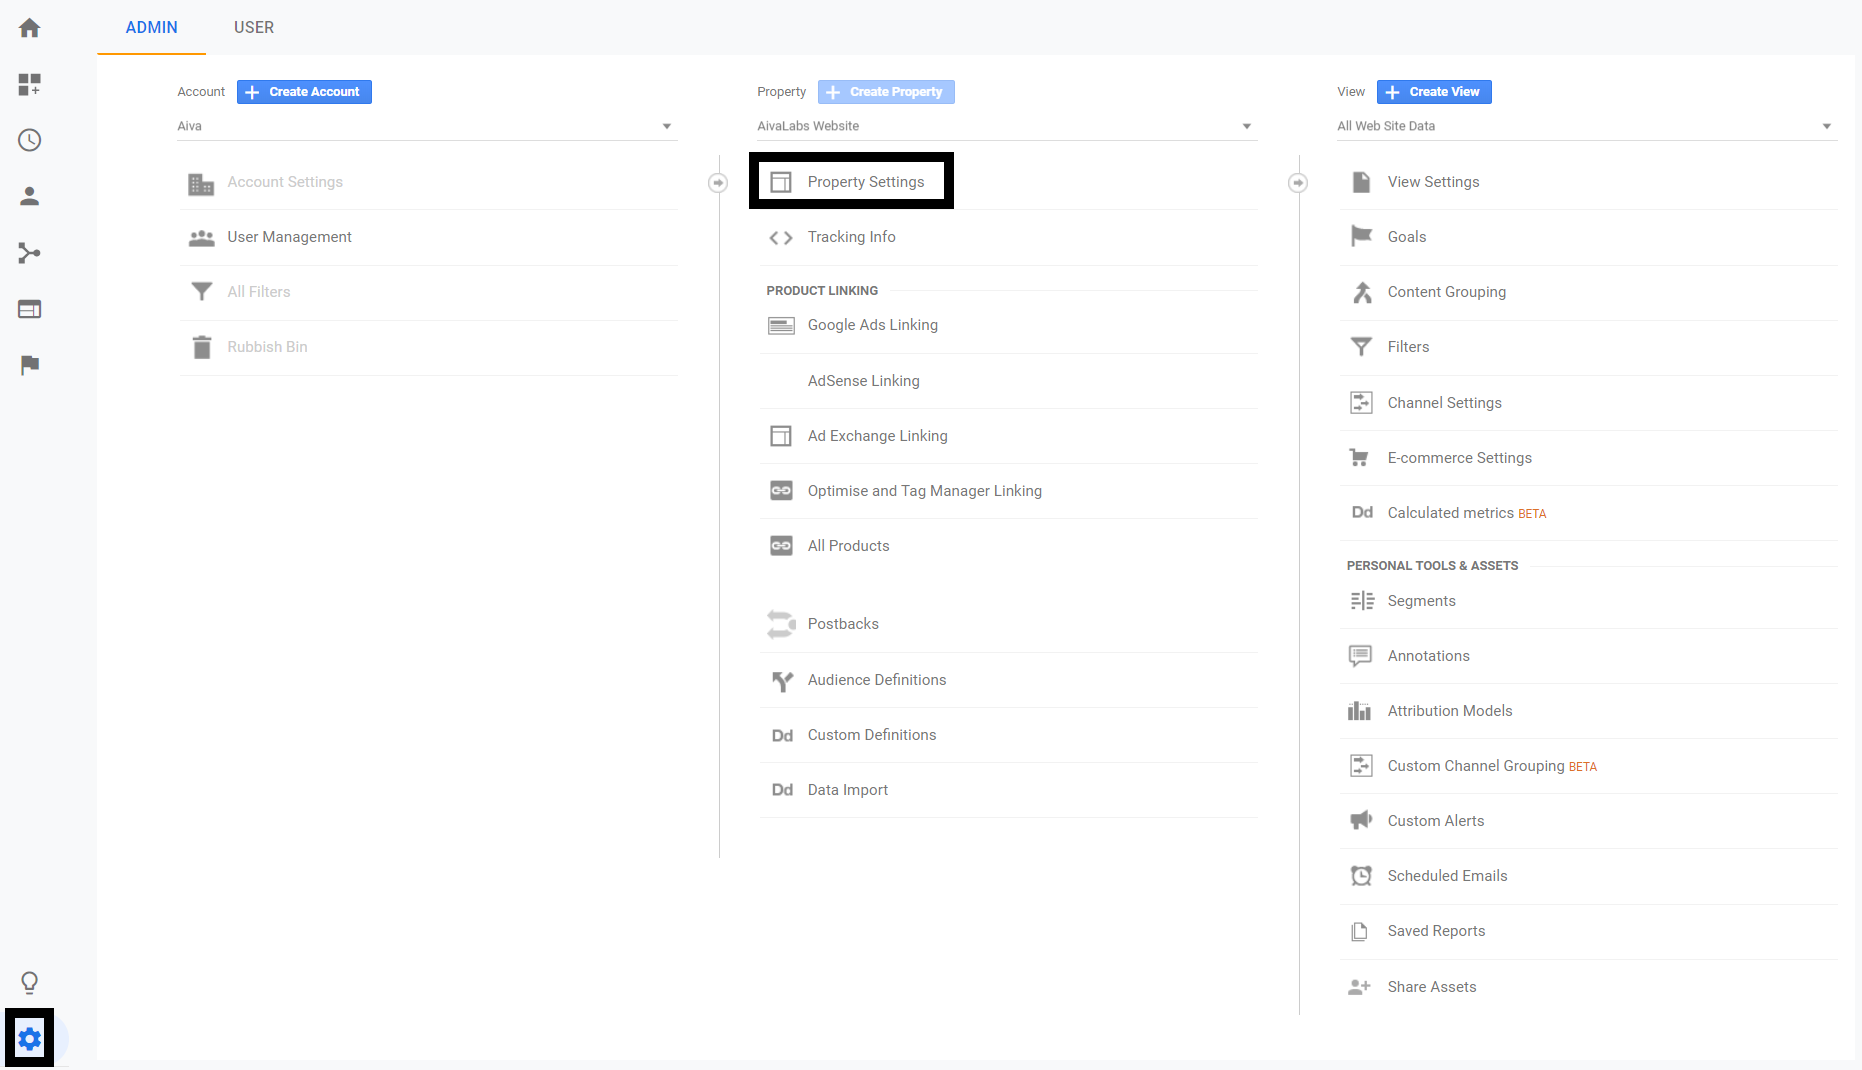The height and width of the screenshot is (1070, 1862).
Task: Switch to the ADMIN tab
Action: coord(151,27)
